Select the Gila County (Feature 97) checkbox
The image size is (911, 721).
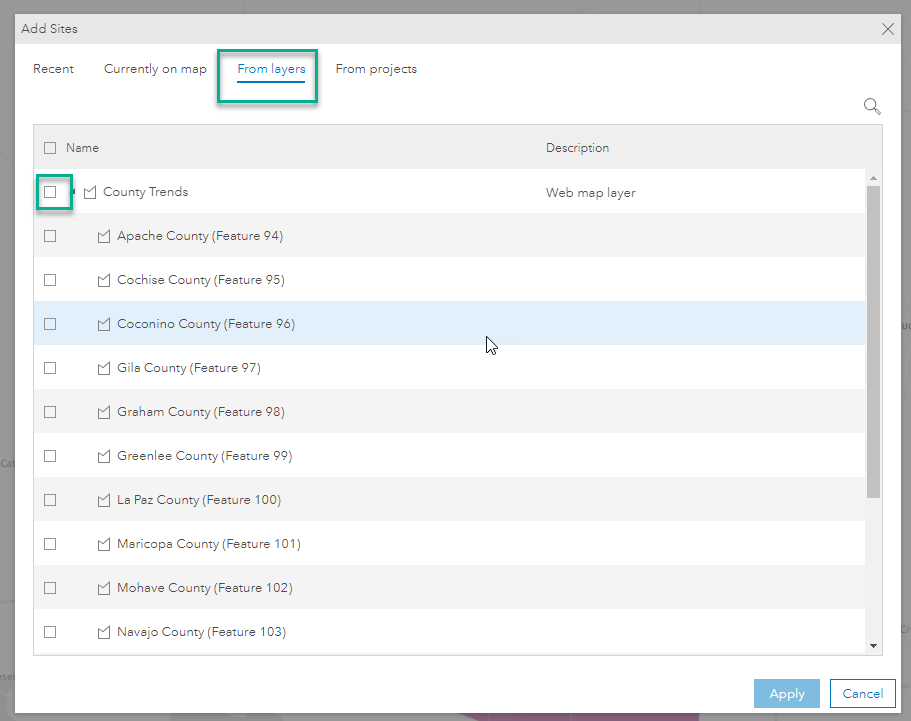click(50, 368)
